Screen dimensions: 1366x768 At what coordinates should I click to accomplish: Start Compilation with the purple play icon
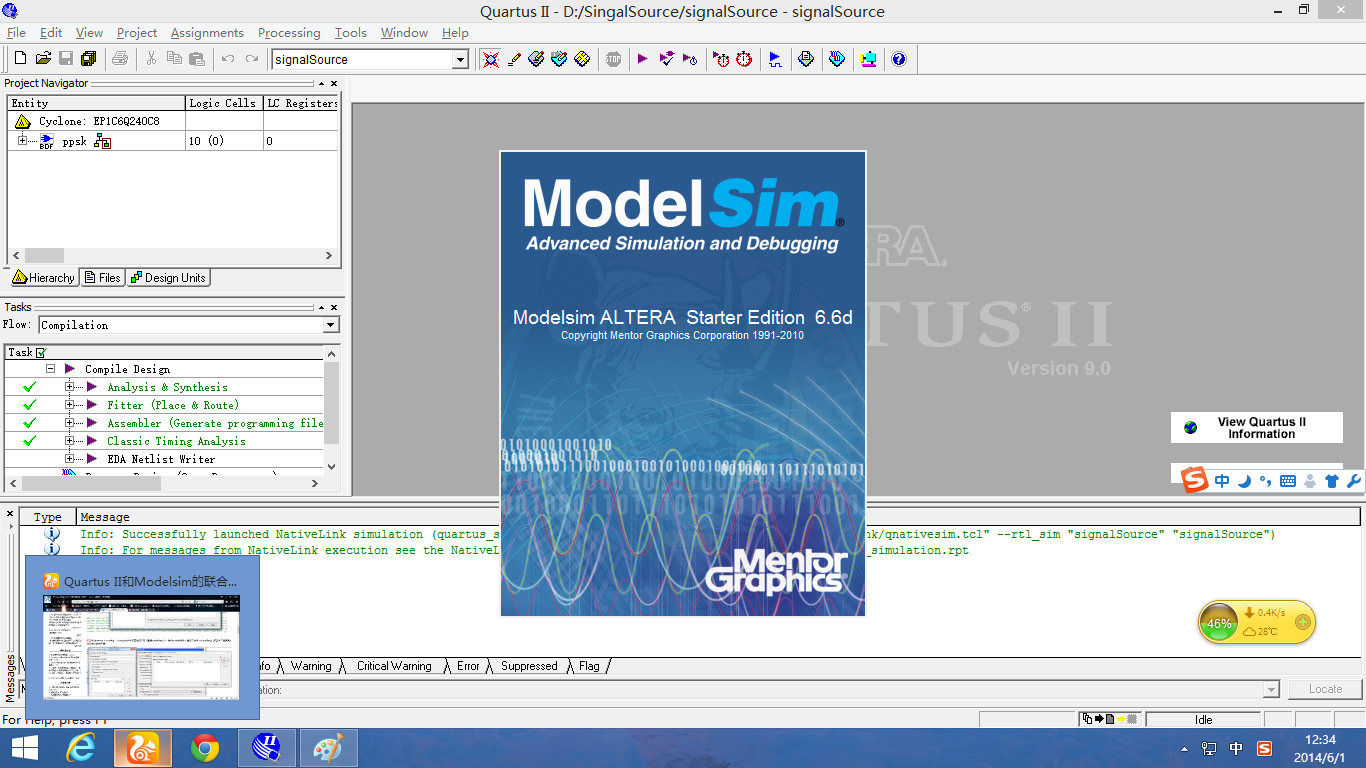point(643,59)
